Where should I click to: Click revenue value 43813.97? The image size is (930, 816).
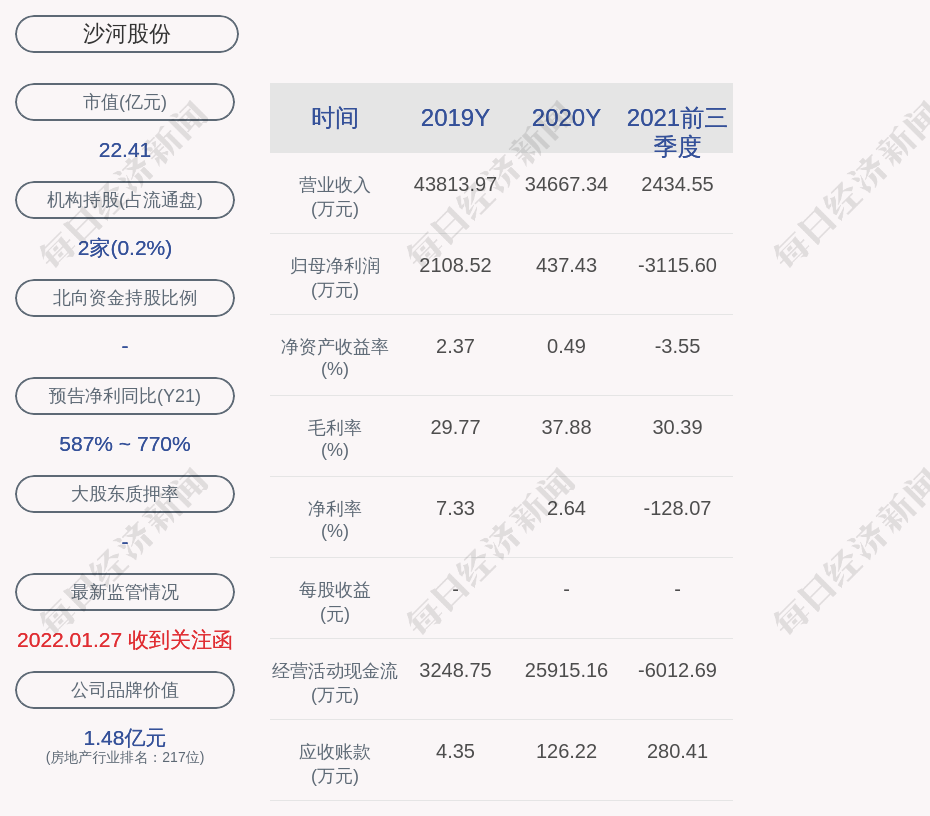coord(455,184)
